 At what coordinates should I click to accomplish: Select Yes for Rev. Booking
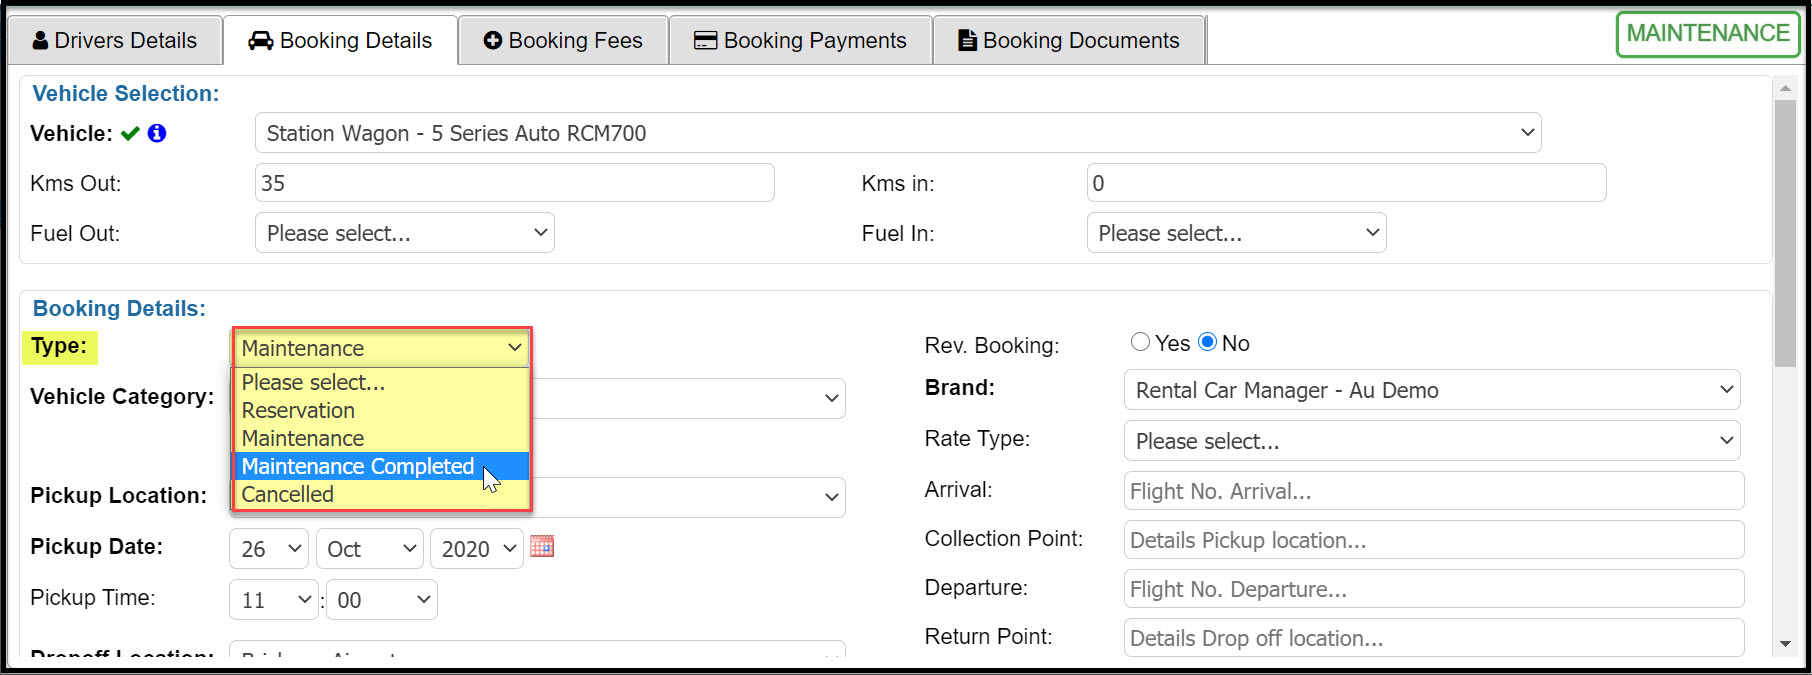coord(1140,342)
